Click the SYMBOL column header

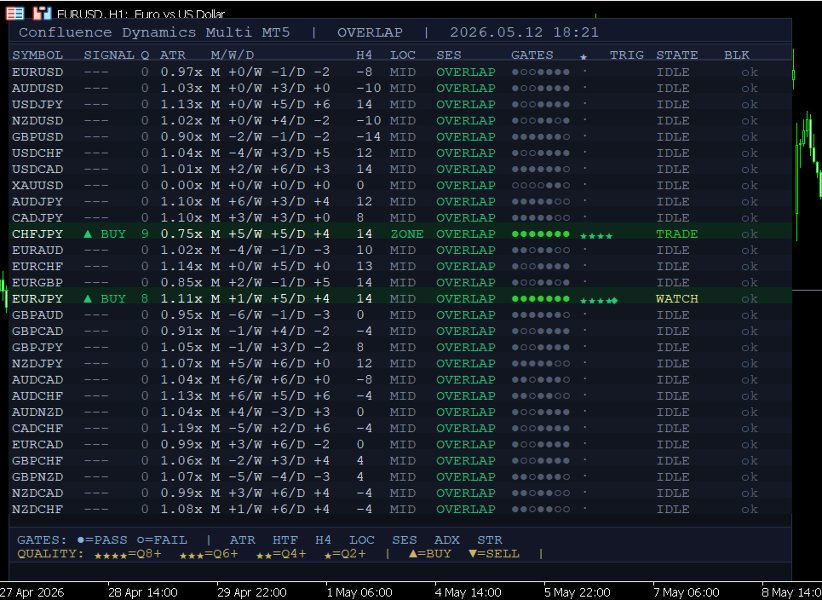click(x=37, y=55)
